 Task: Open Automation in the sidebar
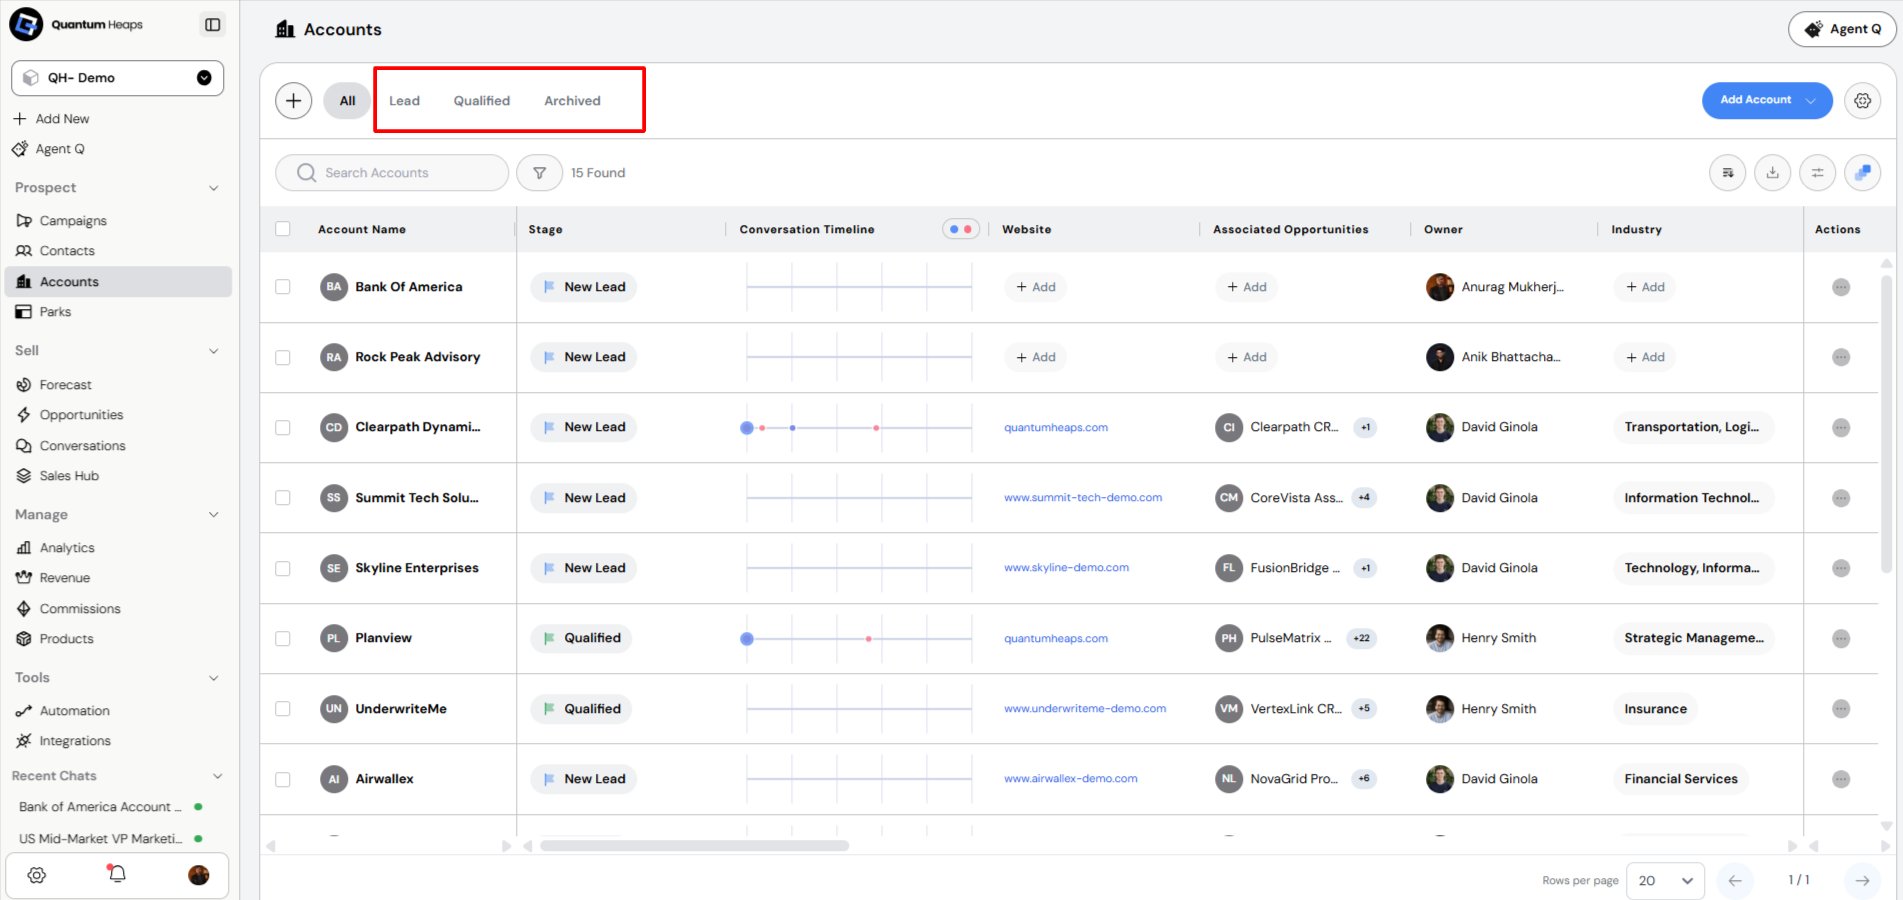(74, 711)
